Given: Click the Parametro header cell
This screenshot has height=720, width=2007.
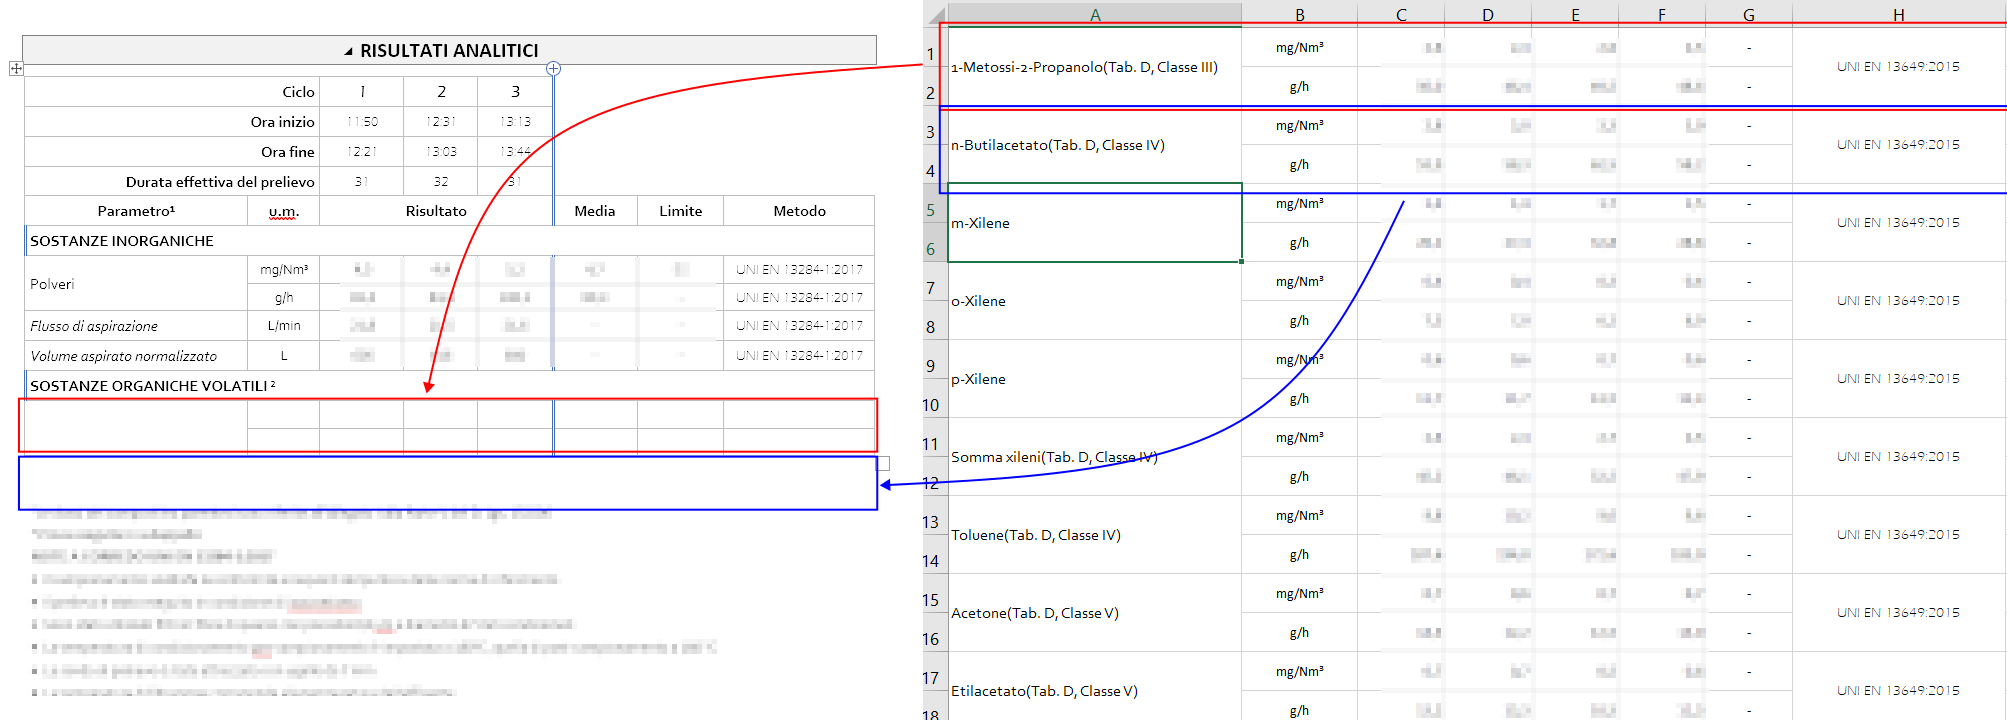Looking at the screenshot, I should pyautogui.click(x=136, y=211).
